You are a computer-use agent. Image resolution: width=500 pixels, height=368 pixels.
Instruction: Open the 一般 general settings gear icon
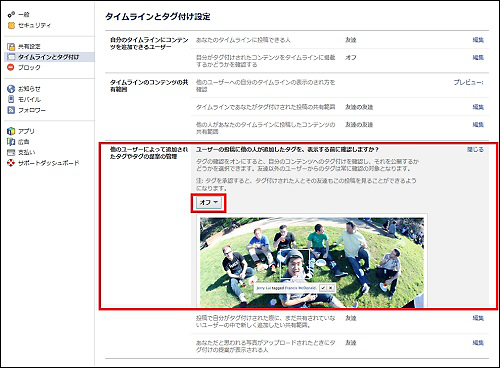11,14
